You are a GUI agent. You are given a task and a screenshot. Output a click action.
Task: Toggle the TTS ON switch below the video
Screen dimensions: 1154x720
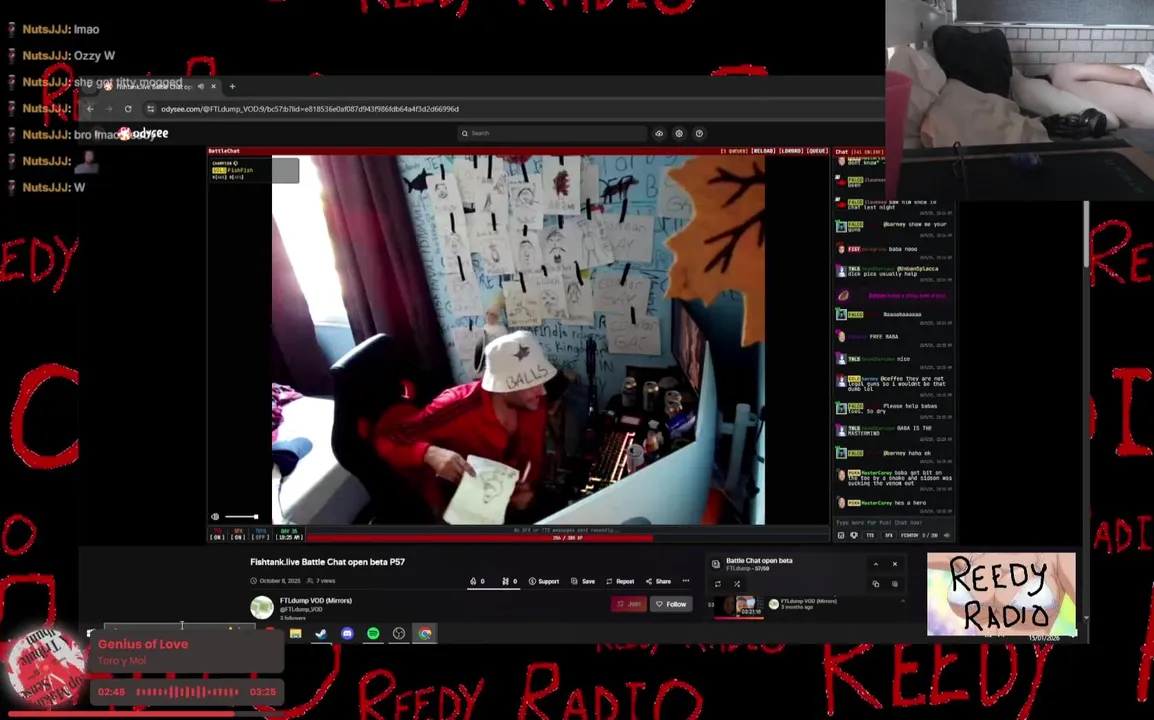click(217, 534)
